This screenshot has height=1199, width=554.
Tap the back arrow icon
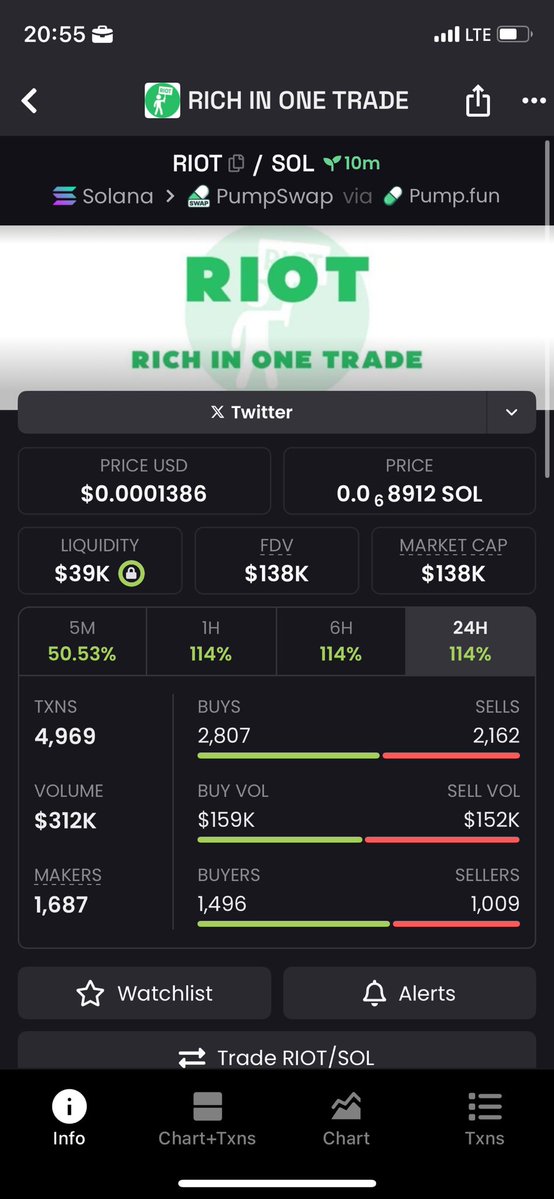[x=29, y=101]
